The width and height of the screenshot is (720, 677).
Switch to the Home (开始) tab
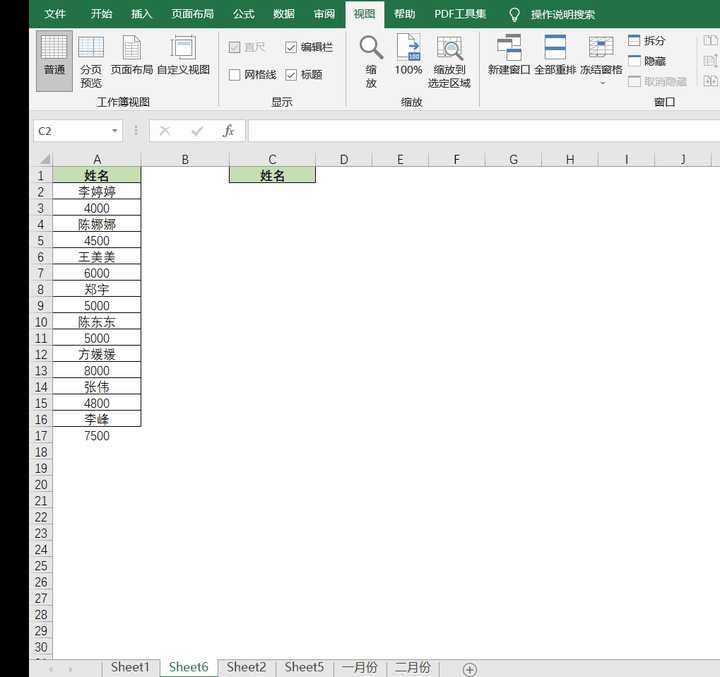pyautogui.click(x=101, y=14)
